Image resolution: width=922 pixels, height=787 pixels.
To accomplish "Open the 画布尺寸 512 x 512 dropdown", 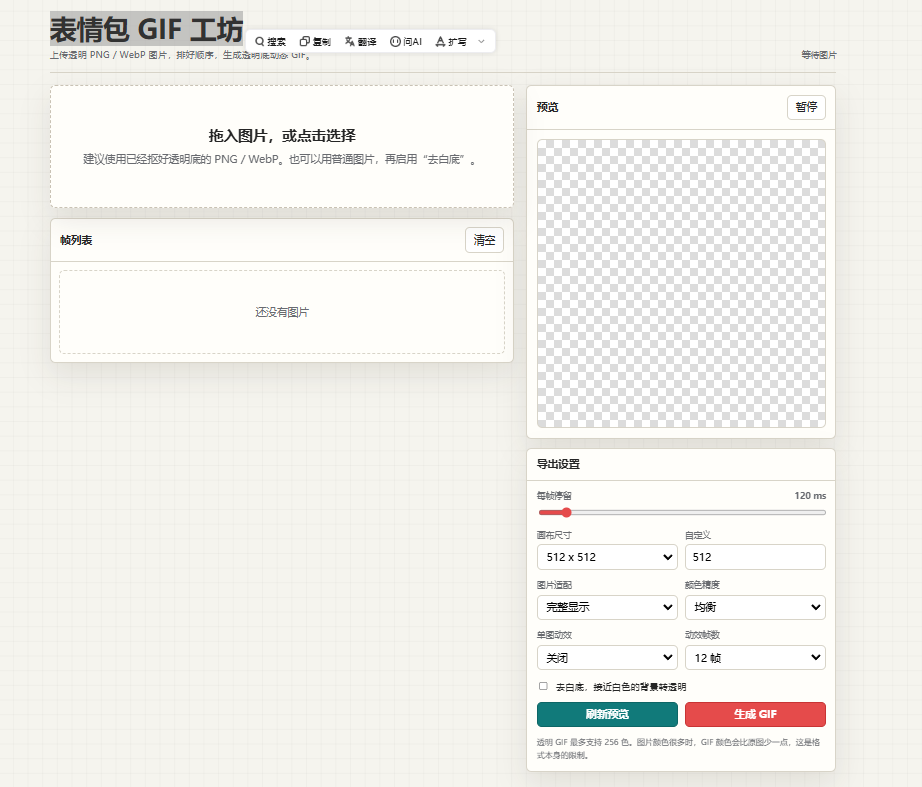I will click(607, 557).
